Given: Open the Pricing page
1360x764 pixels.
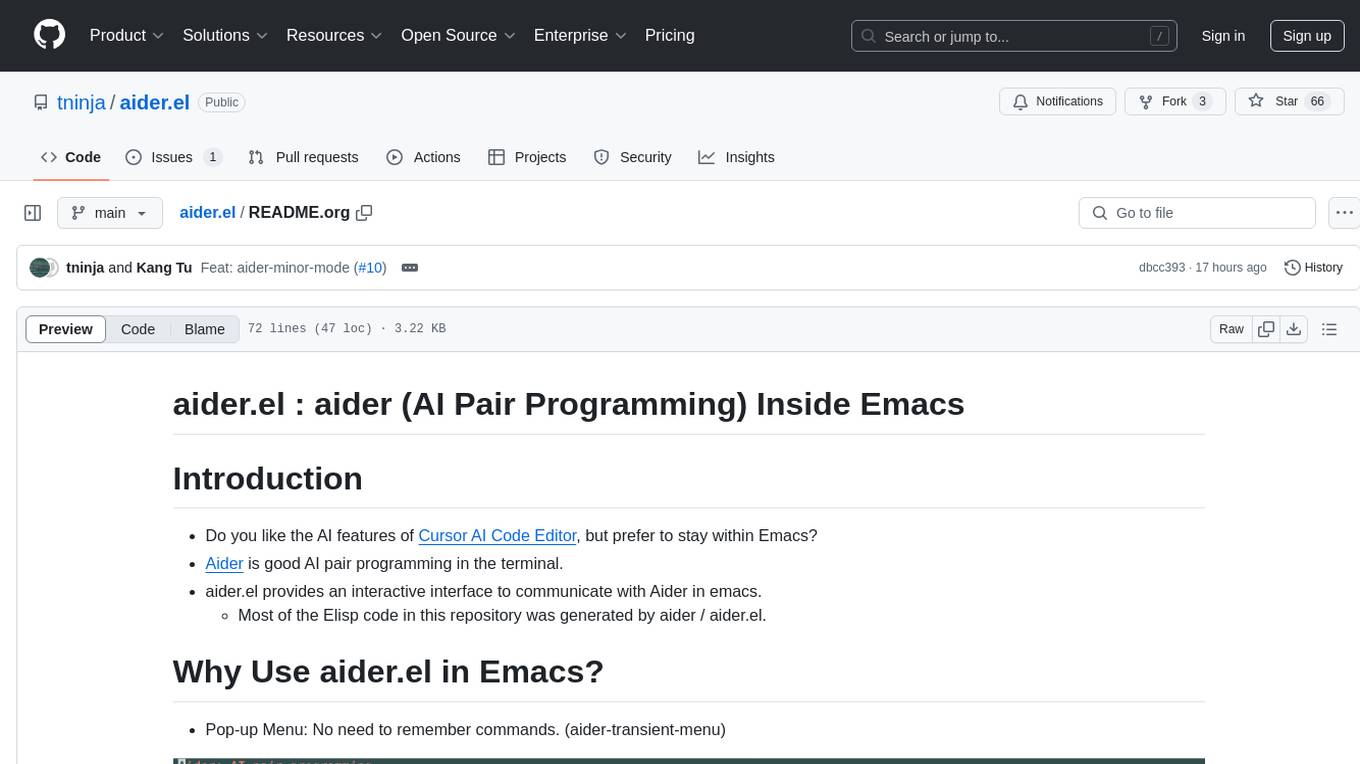Looking at the screenshot, I should pyautogui.click(x=670, y=35).
